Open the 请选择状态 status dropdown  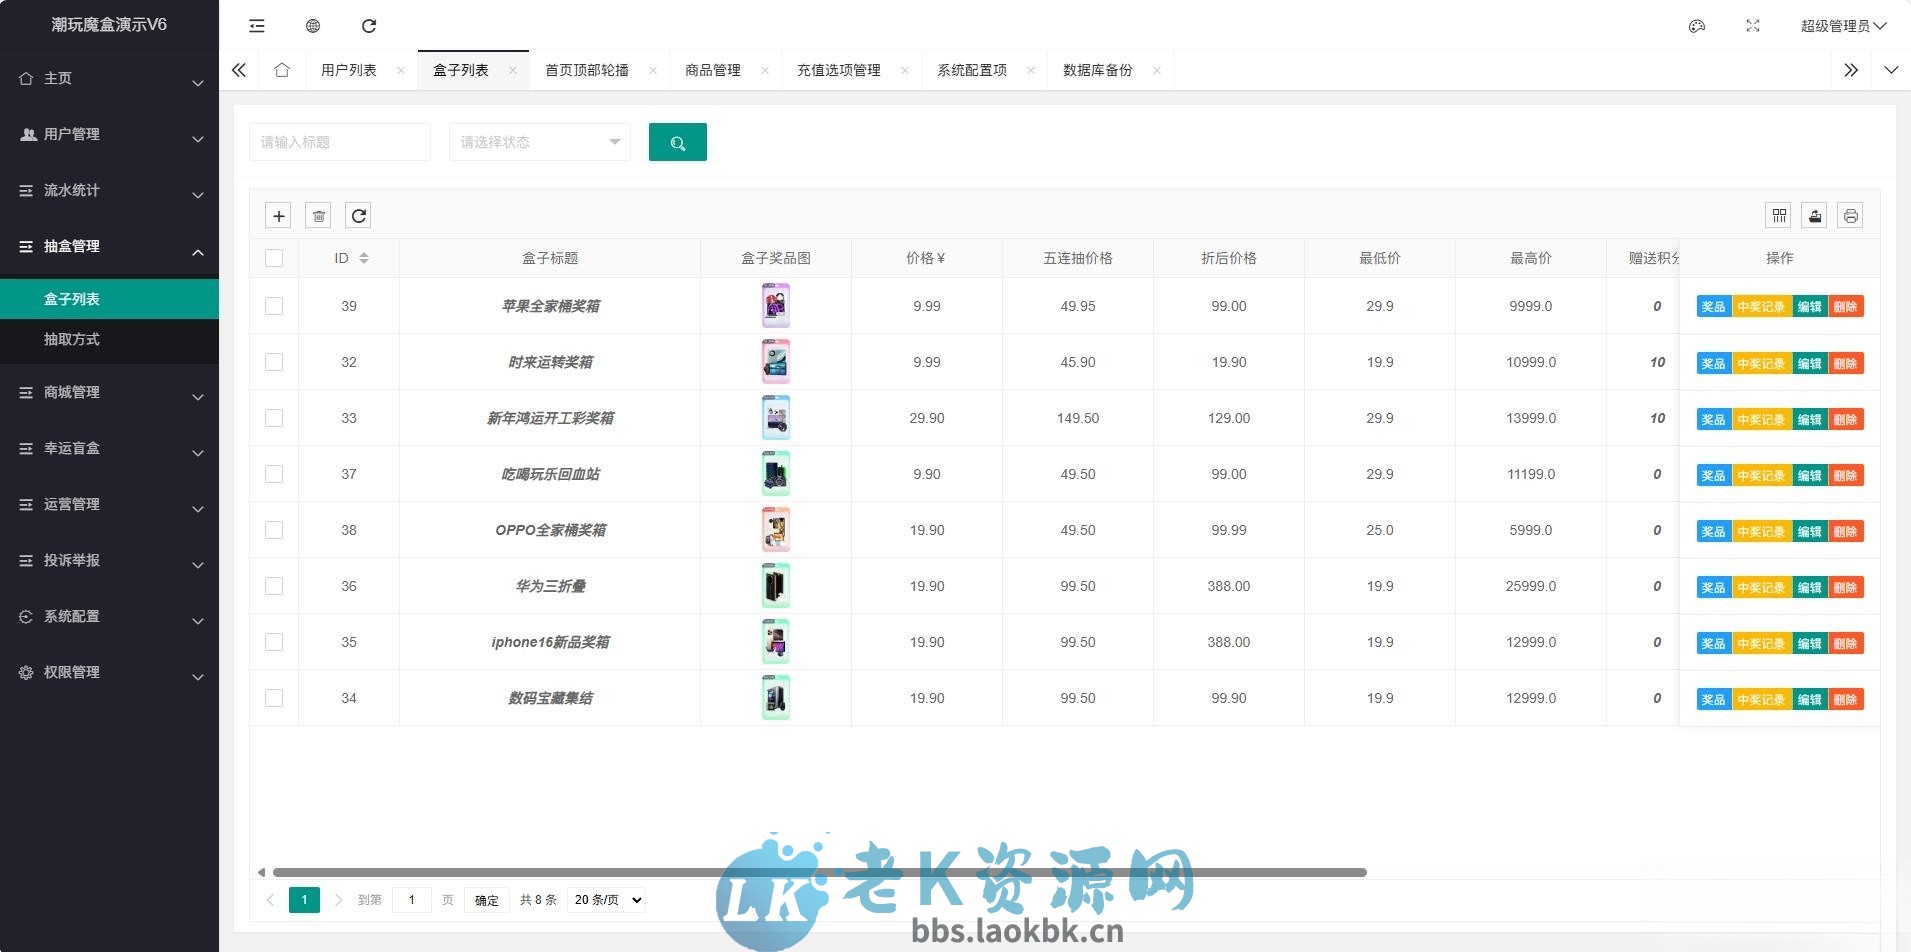pos(538,142)
